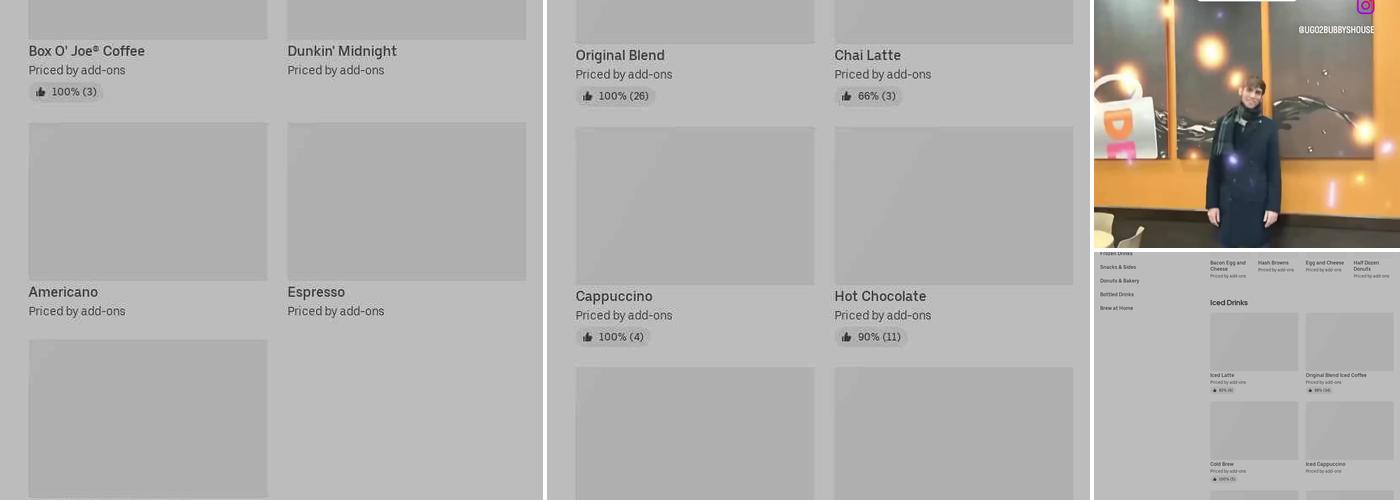Click thumbs-up rating under small Cold Brew

pyautogui.click(x=1223, y=479)
